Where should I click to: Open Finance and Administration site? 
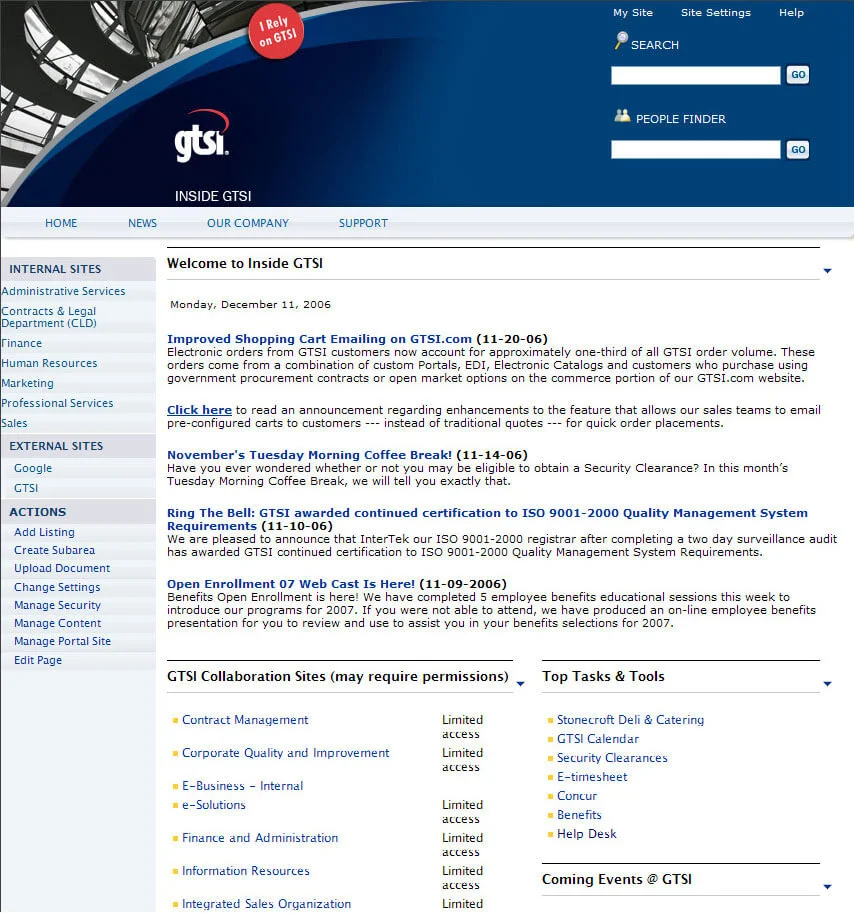coord(260,838)
